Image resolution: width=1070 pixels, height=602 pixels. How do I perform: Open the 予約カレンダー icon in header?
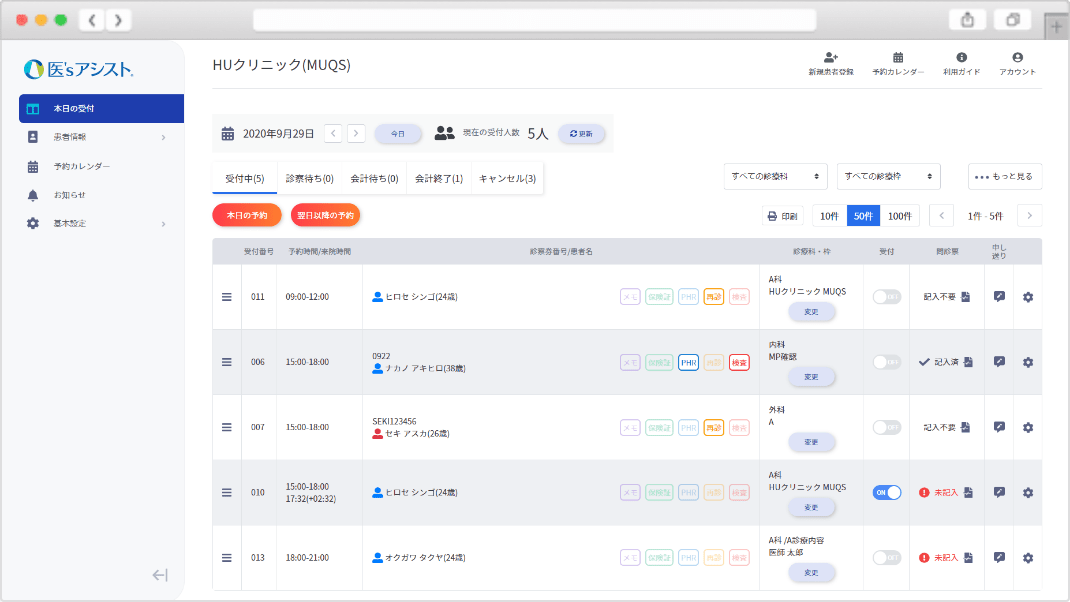[x=898, y=59]
